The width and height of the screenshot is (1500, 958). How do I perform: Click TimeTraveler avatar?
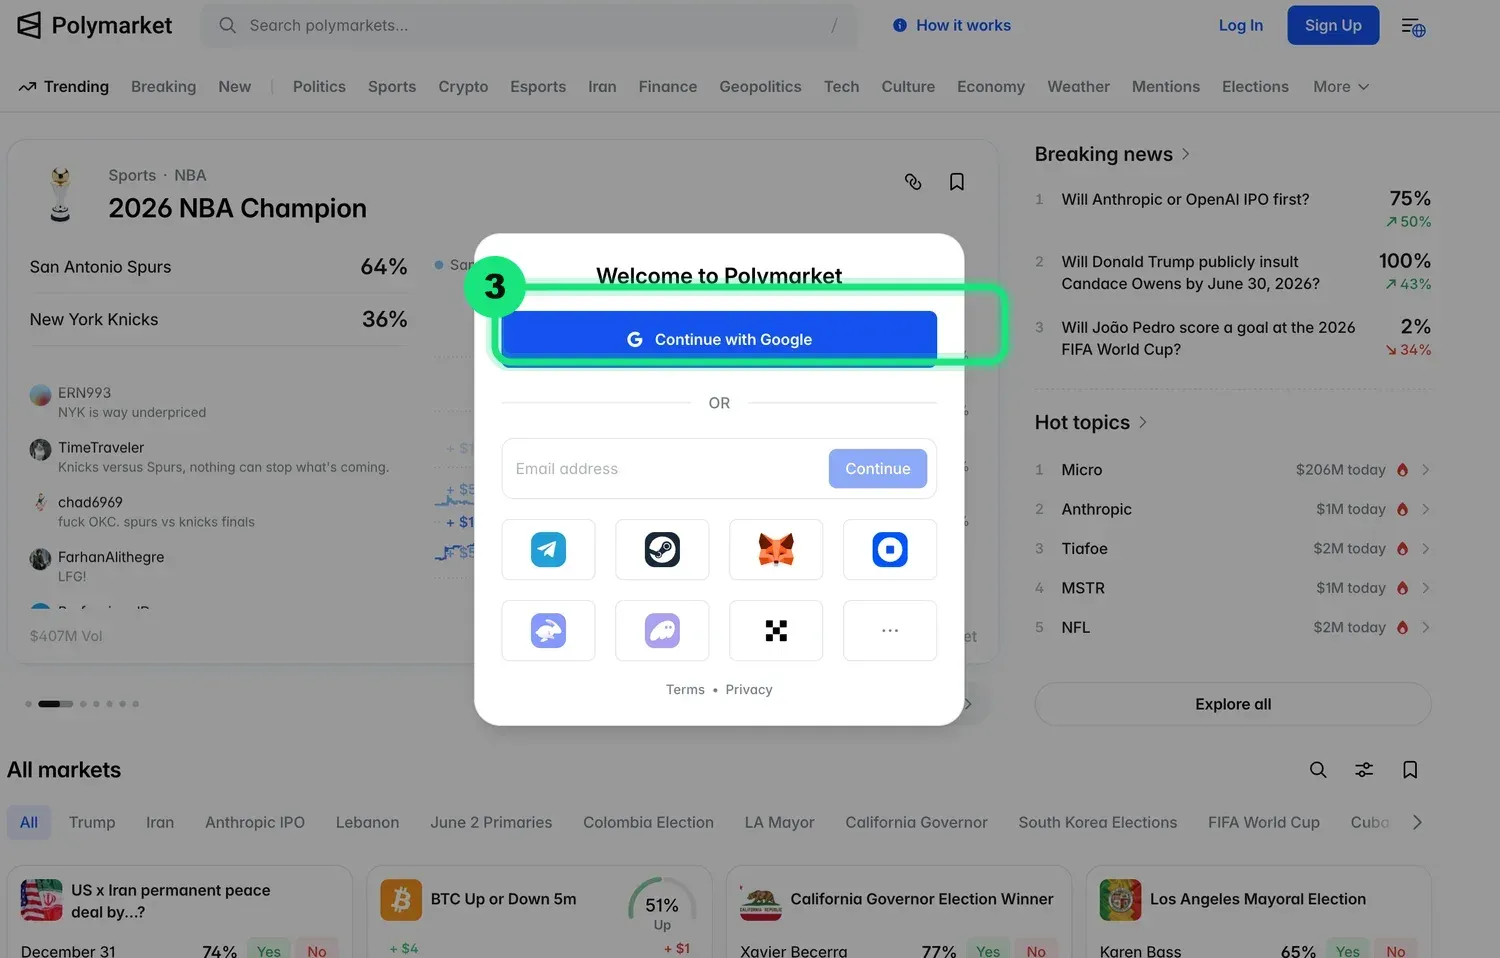pyautogui.click(x=40, y=450)
